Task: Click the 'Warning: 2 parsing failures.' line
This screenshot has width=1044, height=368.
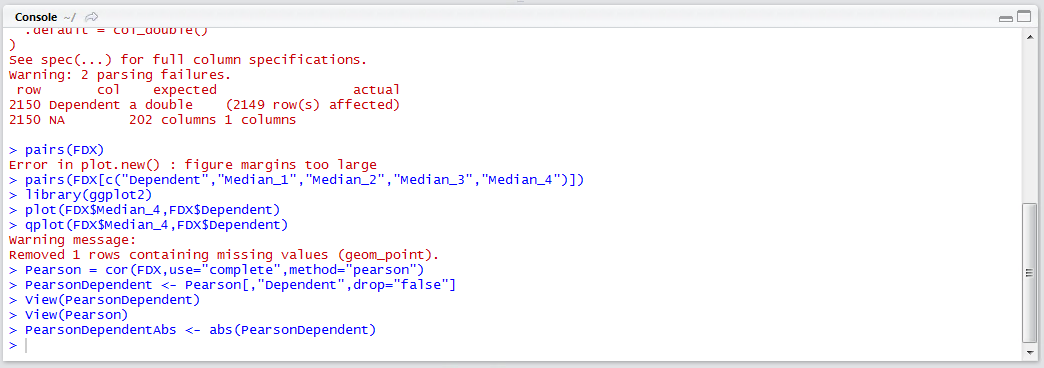Action: tap(121, 75)
